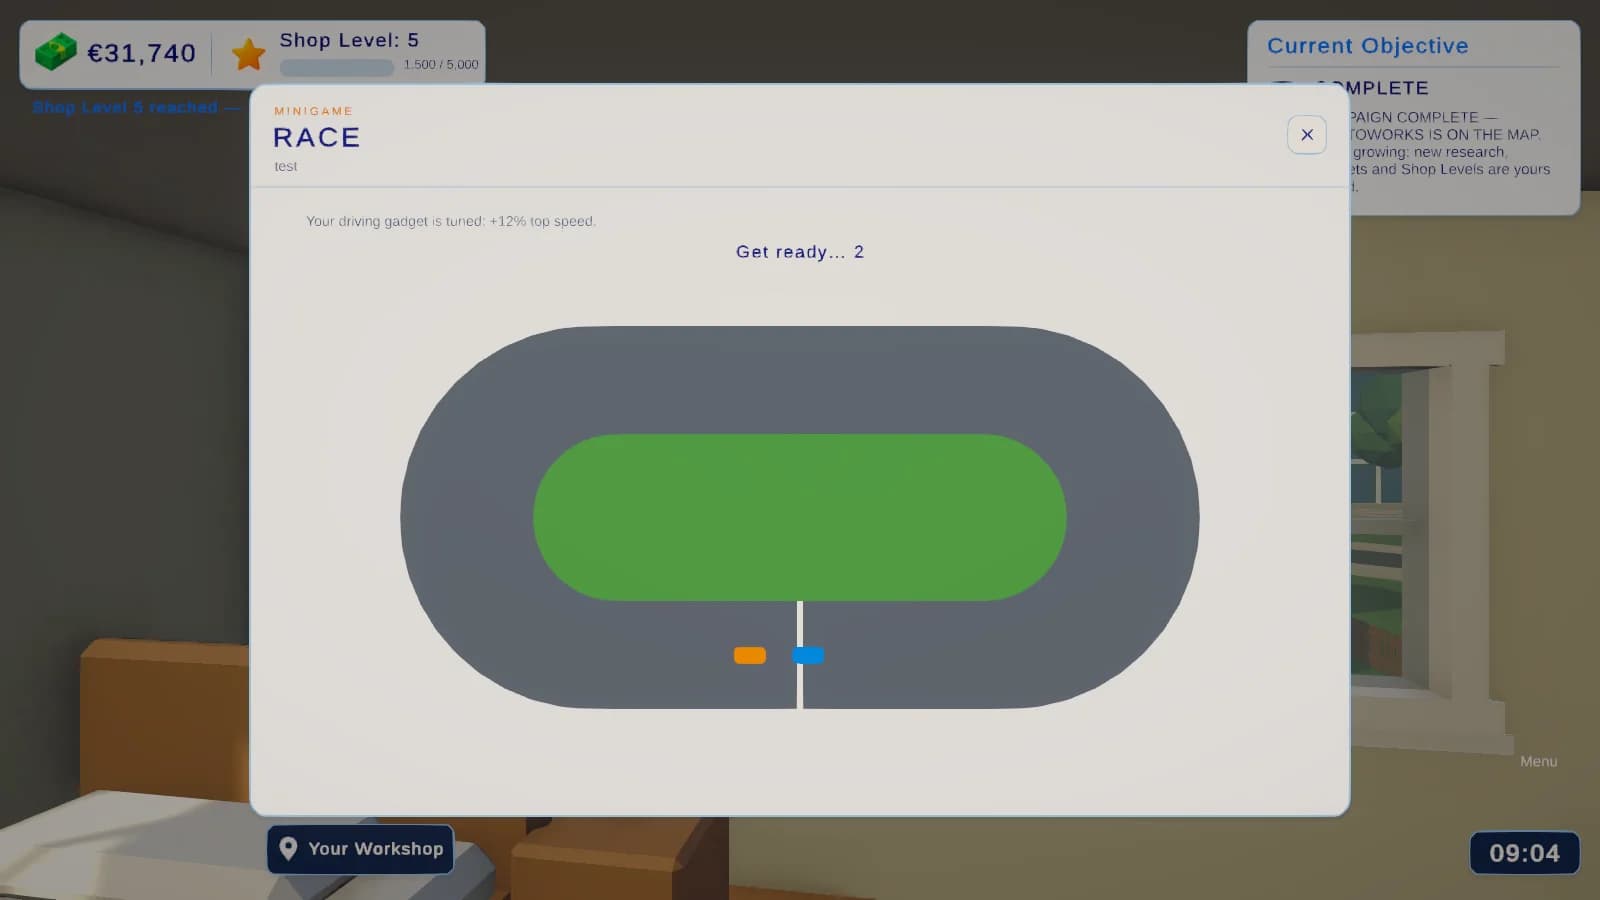Open the Your Workshop location button
This screenshot has height=900, width=1600.
(360, 849)
